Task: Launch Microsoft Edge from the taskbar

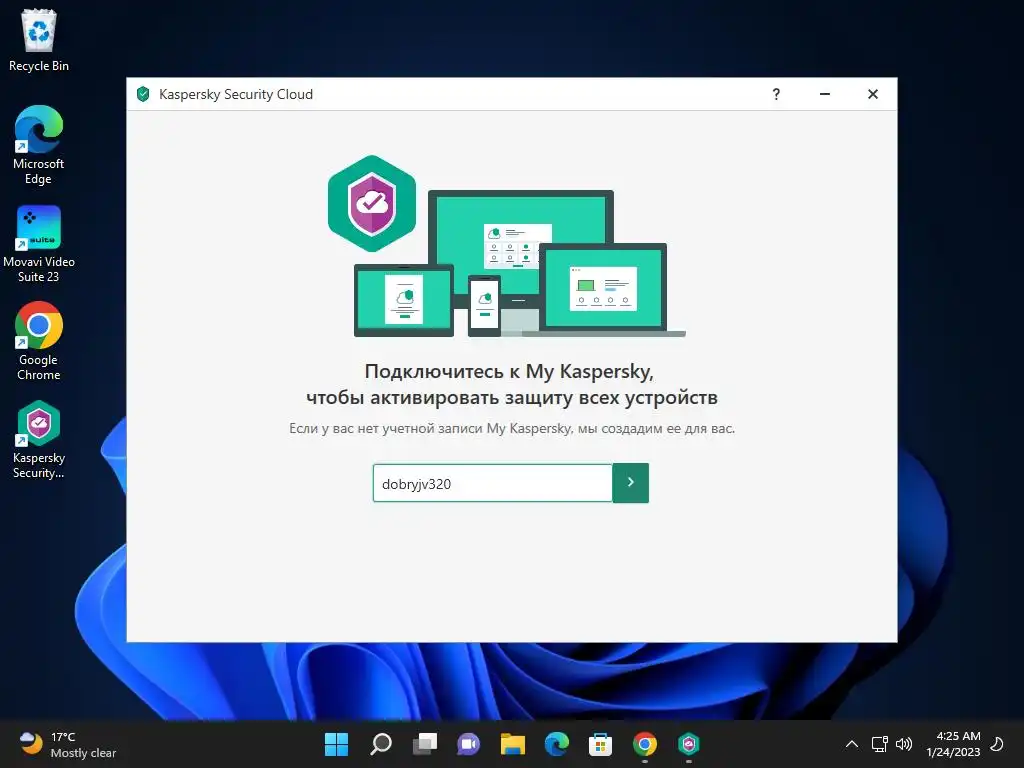Action: (557, 744)
